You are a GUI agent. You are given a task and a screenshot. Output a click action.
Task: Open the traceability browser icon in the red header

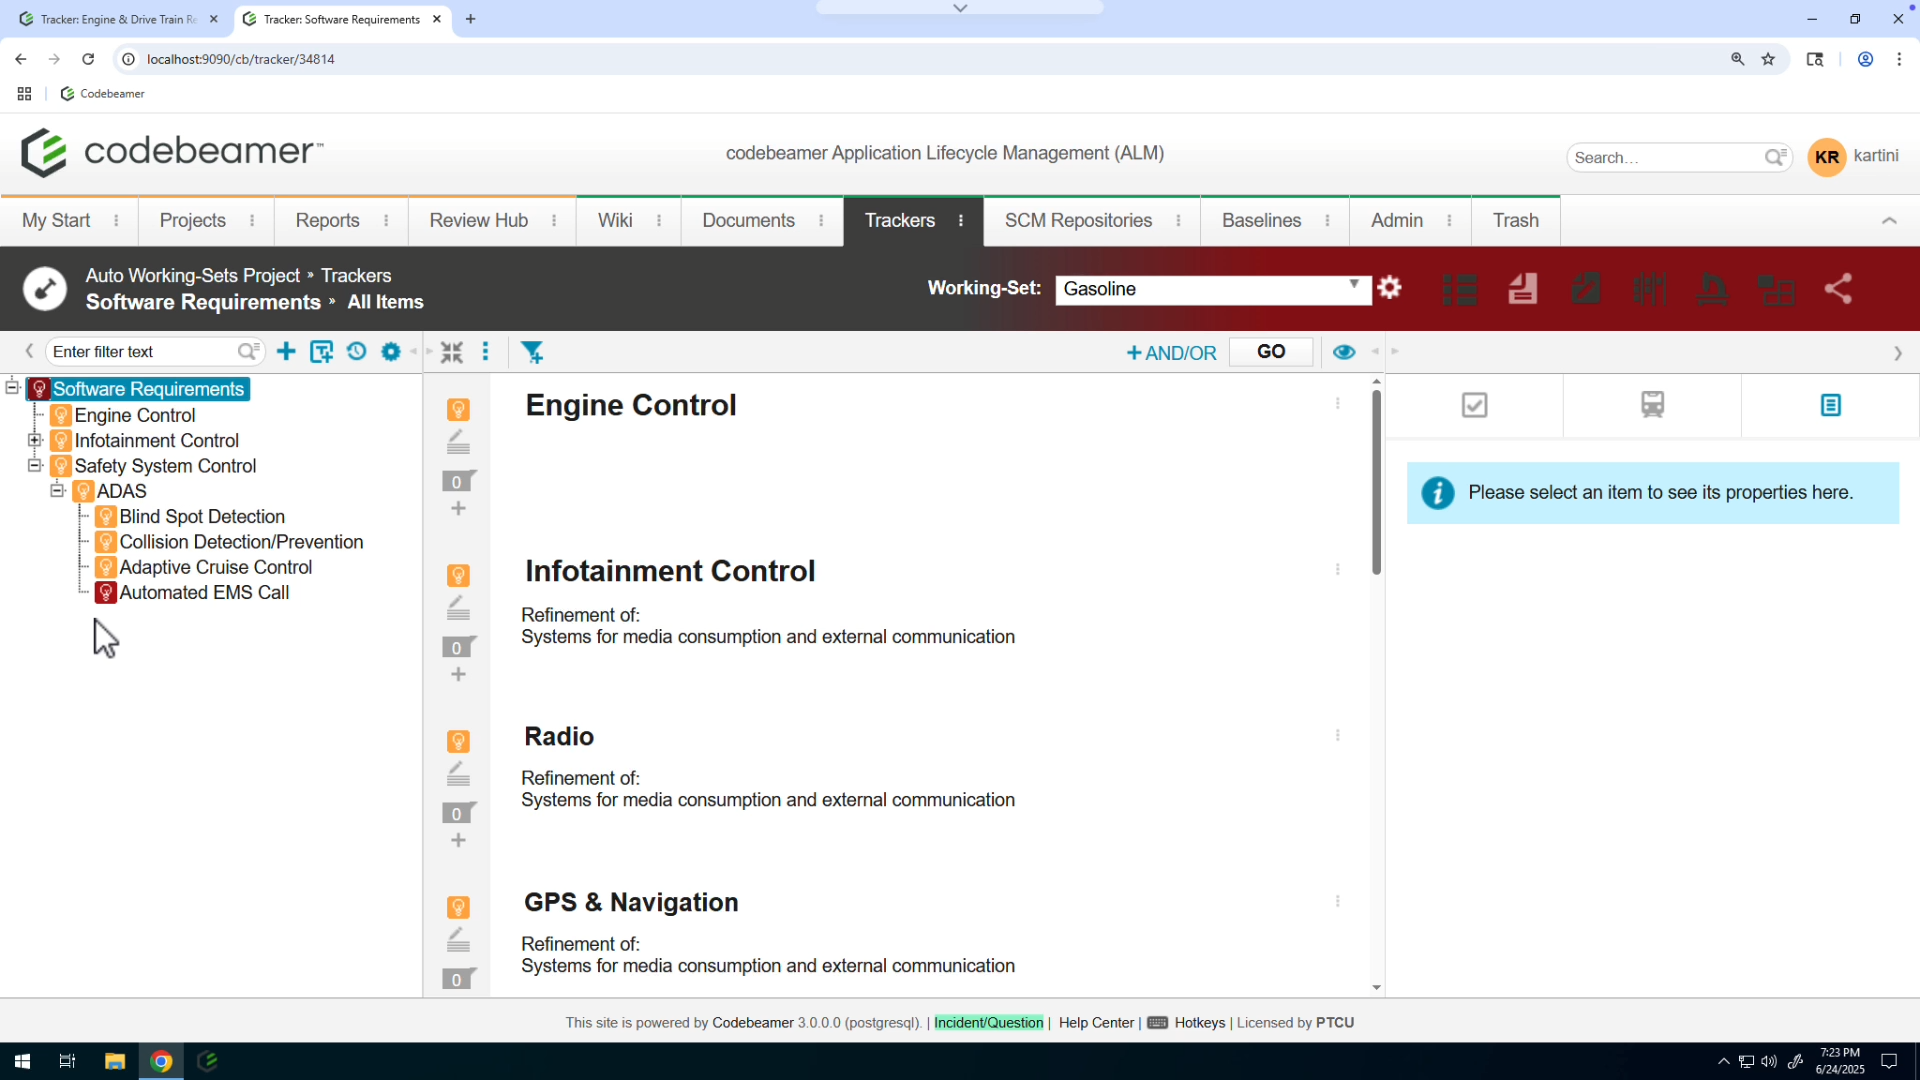click(1776, 289)
